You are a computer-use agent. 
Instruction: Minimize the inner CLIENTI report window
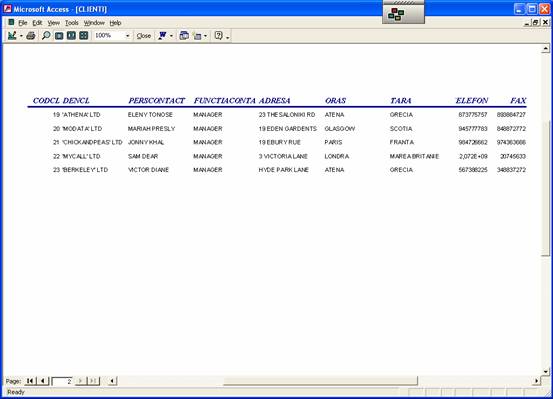click(527, 23)
